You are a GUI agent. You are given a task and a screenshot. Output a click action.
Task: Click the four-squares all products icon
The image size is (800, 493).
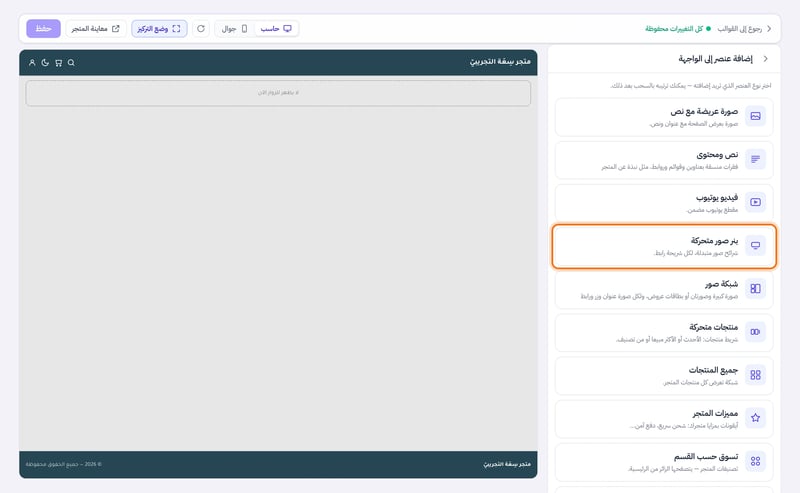point(755,375)
